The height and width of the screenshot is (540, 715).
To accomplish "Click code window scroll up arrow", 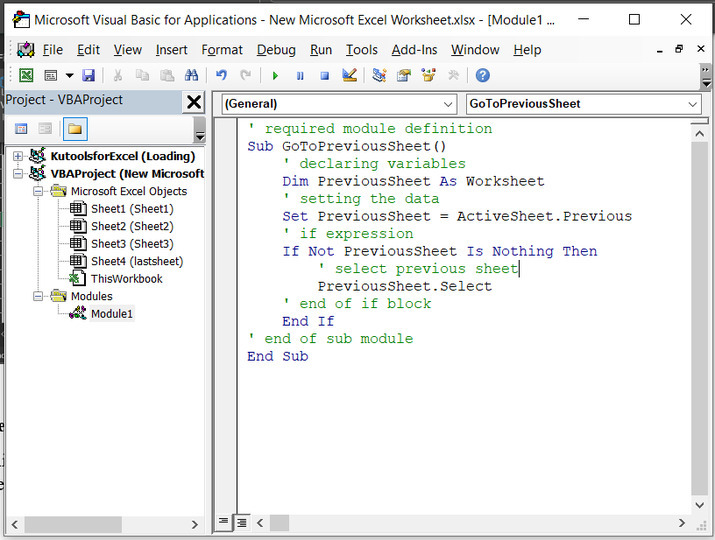I will click(x=699, y=134).
